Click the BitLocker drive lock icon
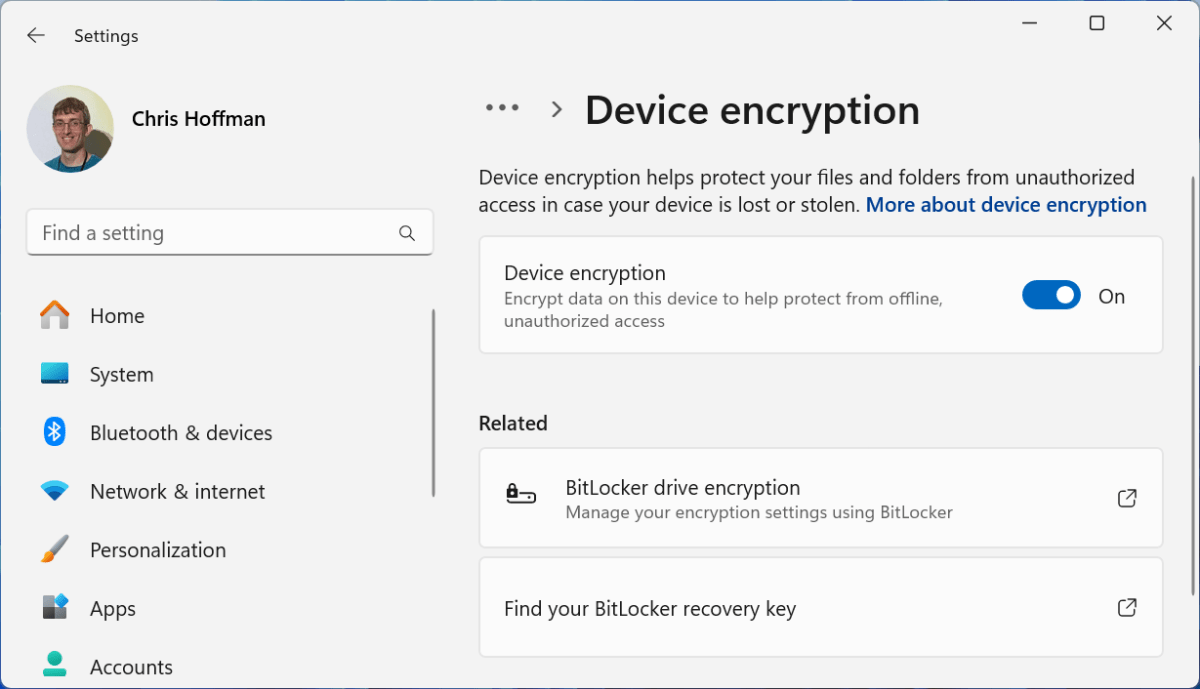This screenshot has width=1200, height=689. click(x=520, y=496)
